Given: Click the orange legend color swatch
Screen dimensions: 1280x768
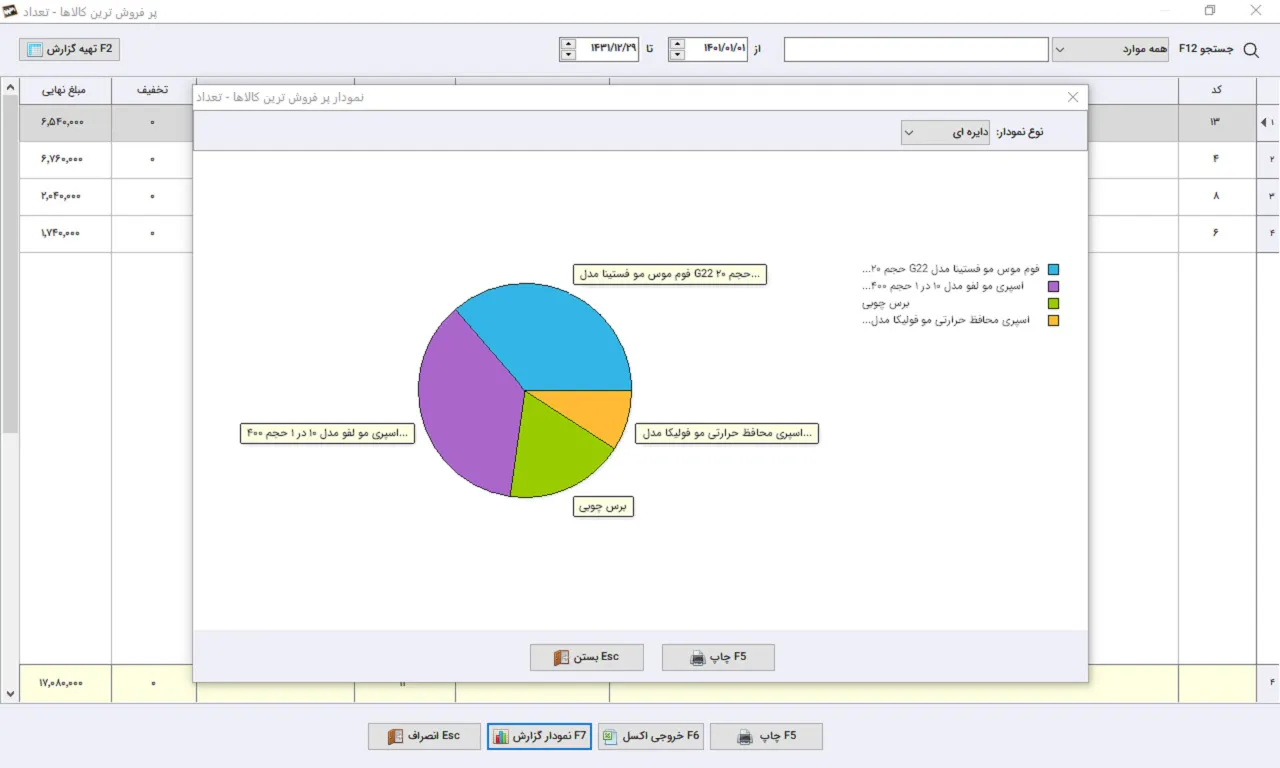Looking at the screenshot, I should [x=1053, y=321].
